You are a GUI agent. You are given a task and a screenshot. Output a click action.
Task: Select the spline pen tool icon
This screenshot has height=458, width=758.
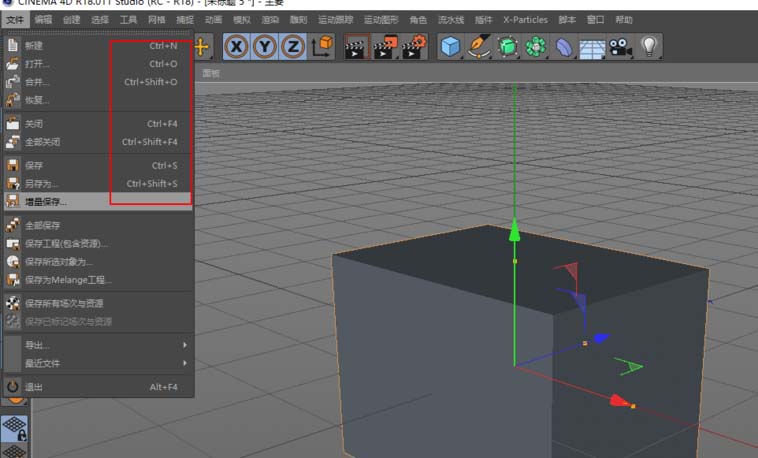(x=479, y=46)
